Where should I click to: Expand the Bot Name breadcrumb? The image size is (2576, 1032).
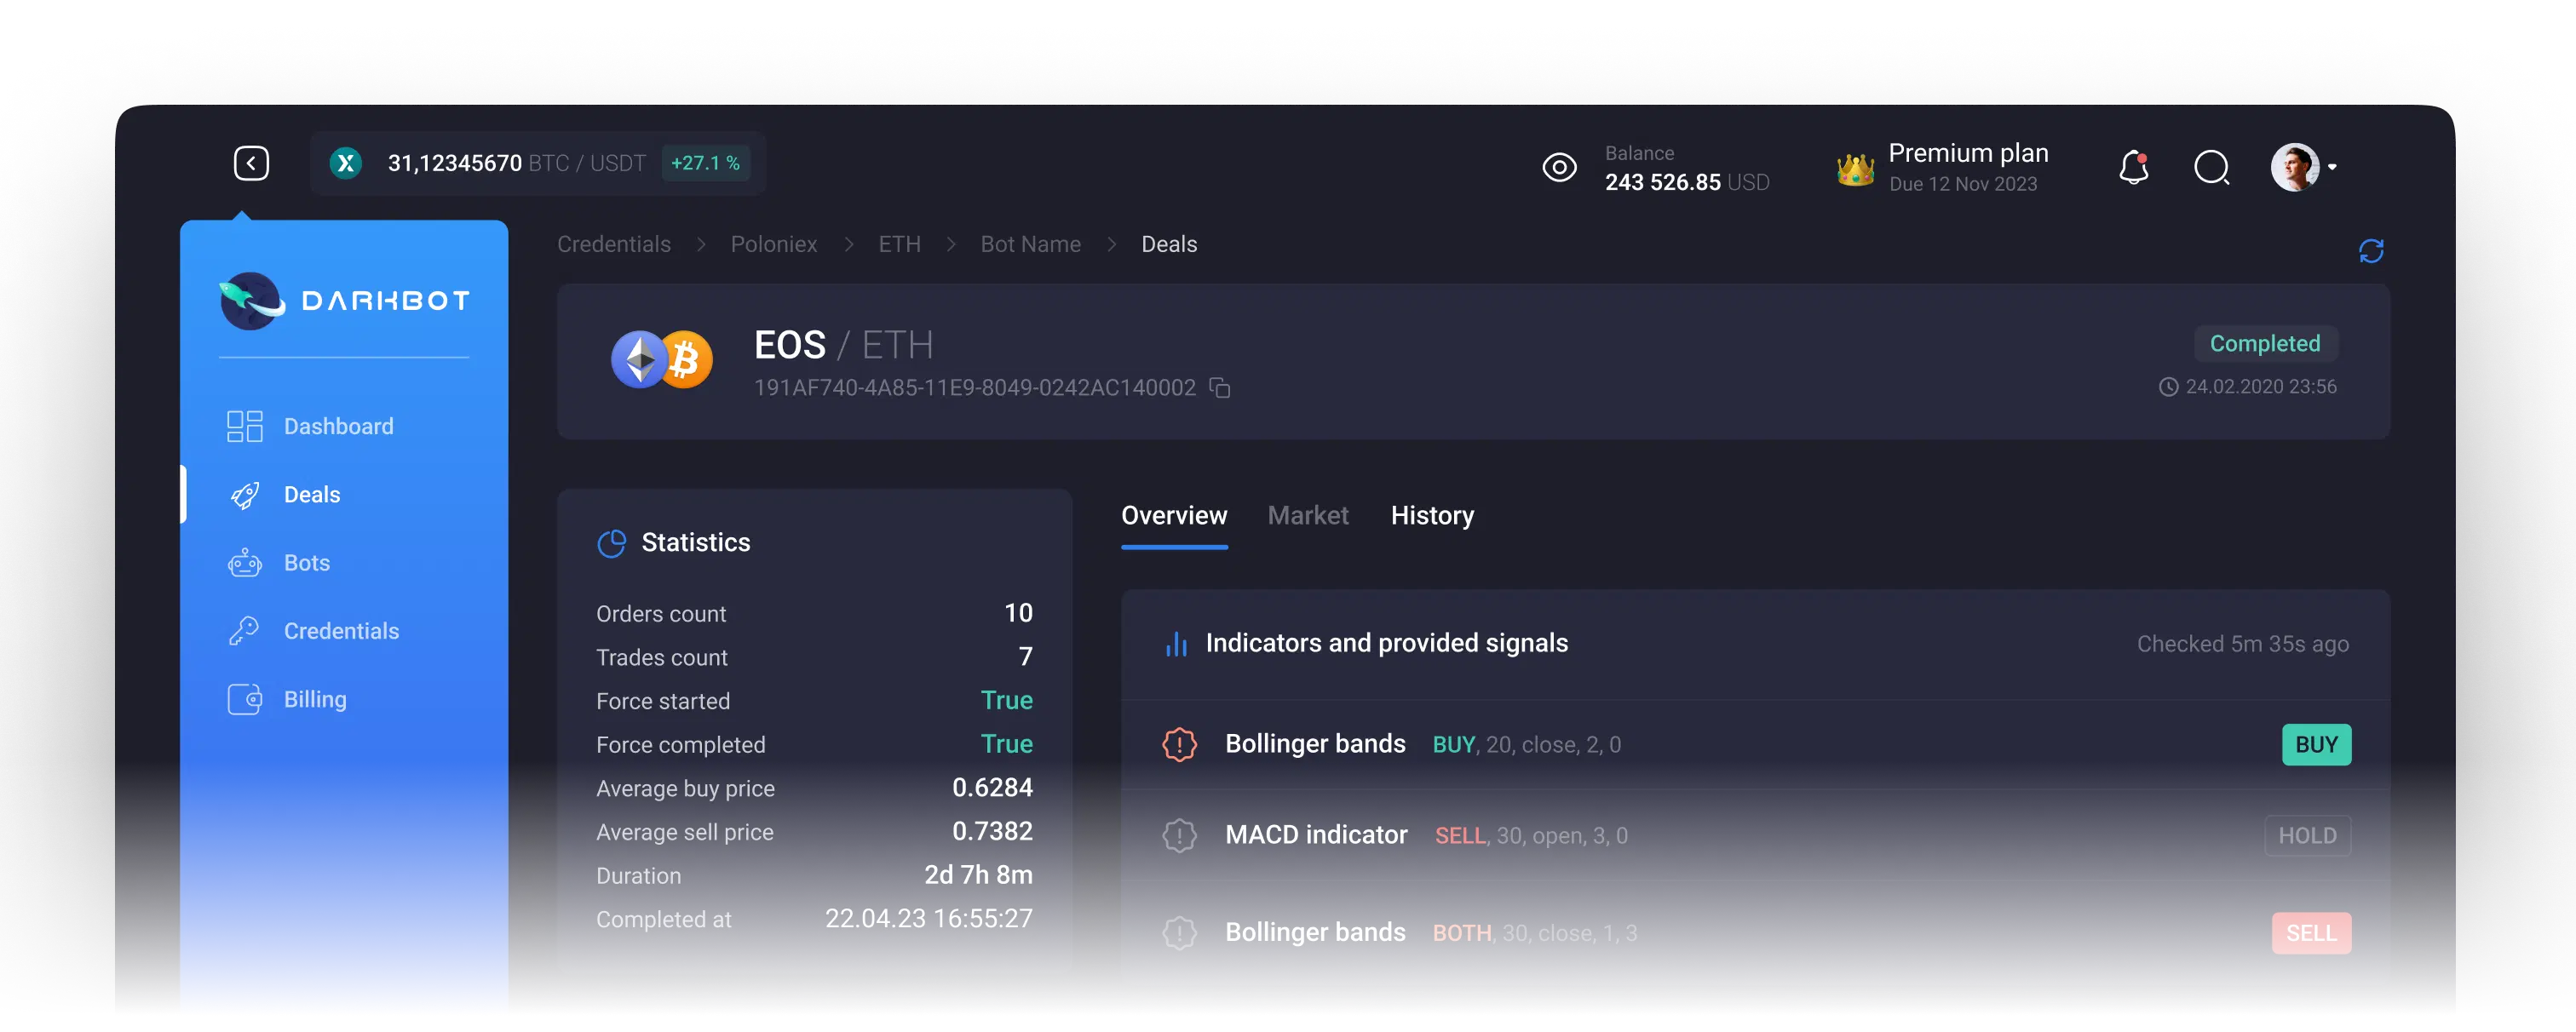tap(1030, 243)
